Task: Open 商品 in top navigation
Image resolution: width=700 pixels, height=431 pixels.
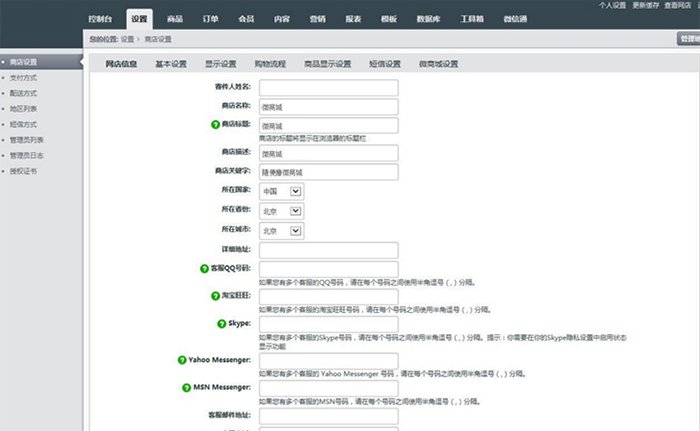Action: coord(175,19)
